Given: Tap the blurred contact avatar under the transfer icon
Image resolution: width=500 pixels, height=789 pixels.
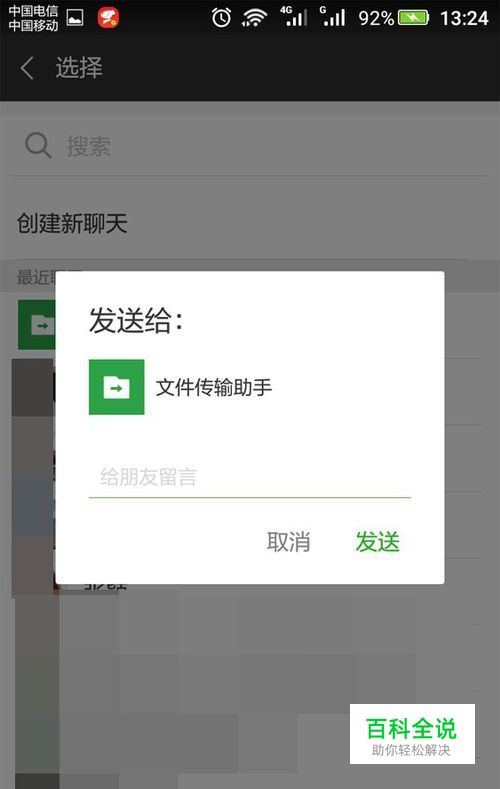Looking at the screenshot, I should [33, 387].
